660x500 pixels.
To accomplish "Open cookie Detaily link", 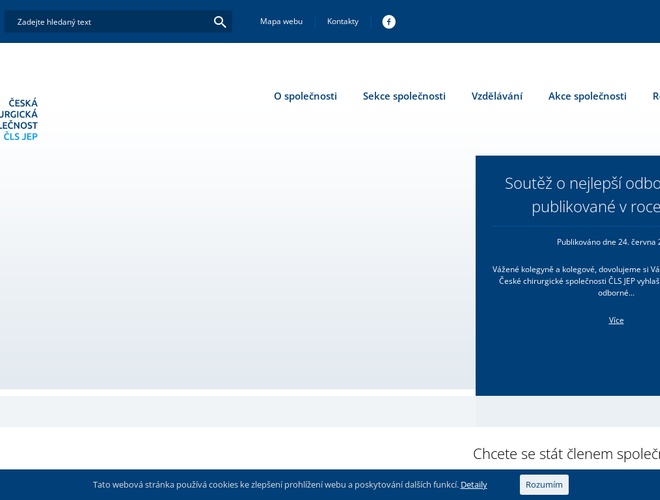I will click(x=474, y=485).
